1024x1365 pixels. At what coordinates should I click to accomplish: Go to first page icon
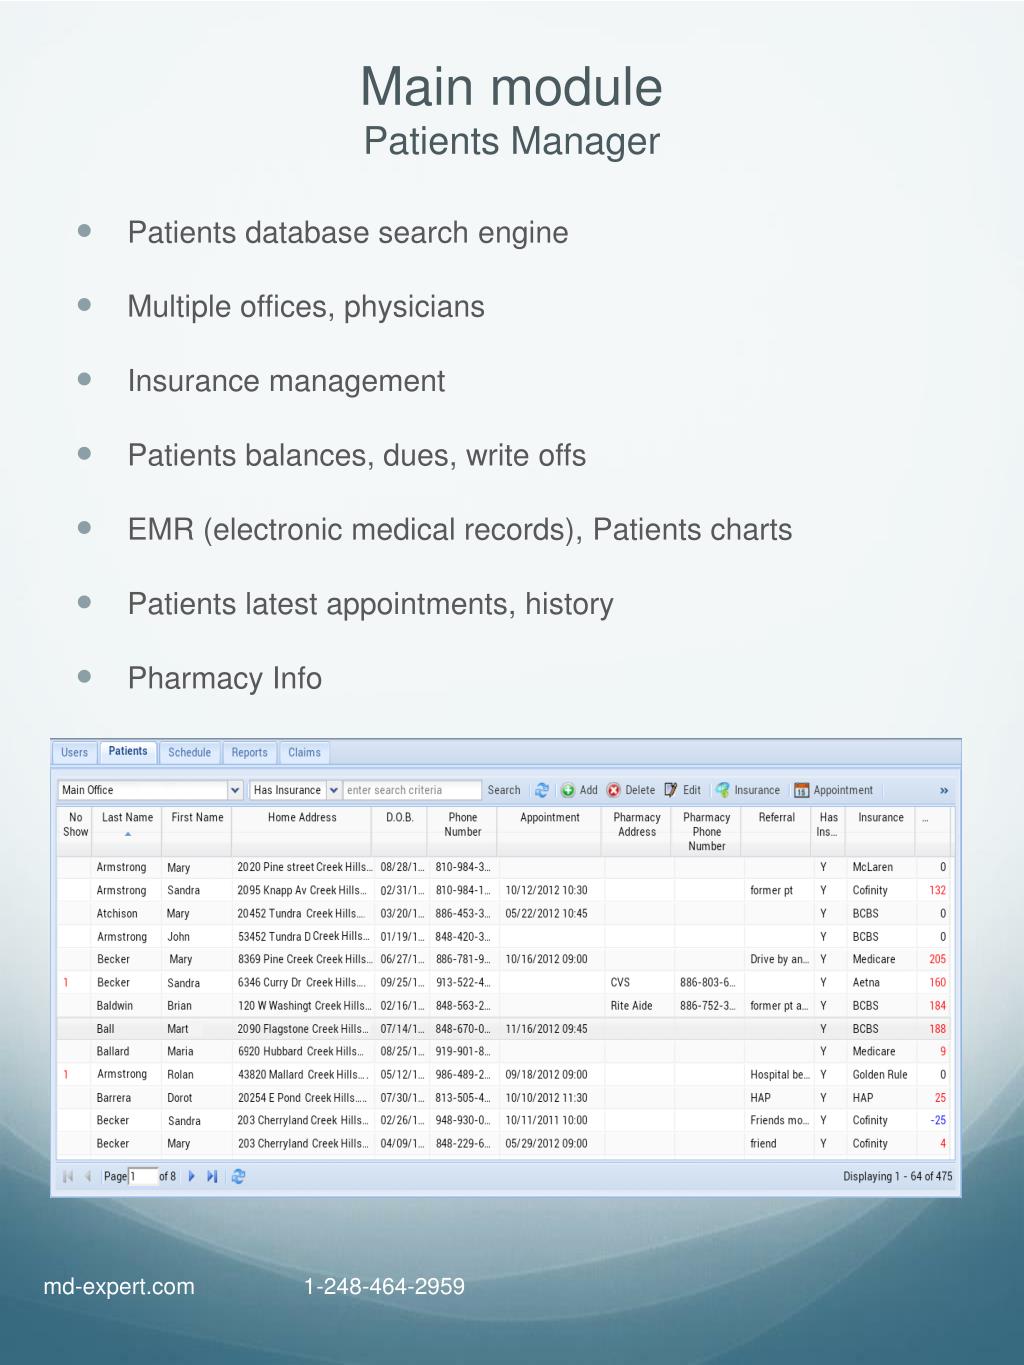(68, 1176)
